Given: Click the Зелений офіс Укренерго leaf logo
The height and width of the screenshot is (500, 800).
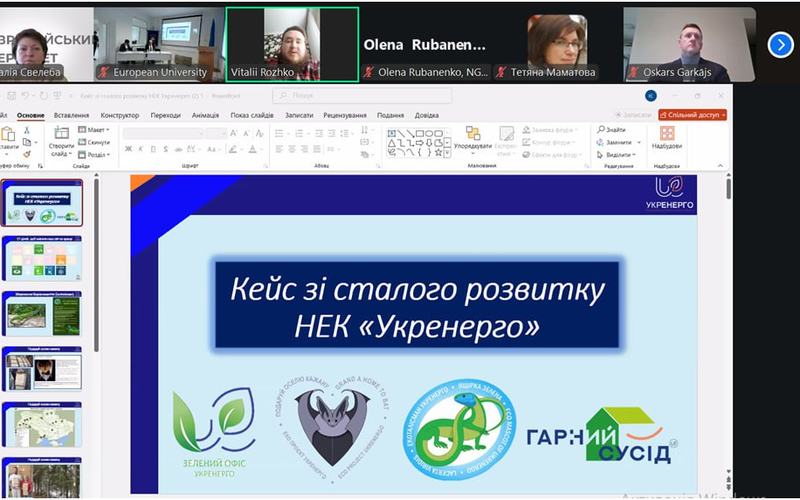Looking at the screenshot, I should point(214,432).
